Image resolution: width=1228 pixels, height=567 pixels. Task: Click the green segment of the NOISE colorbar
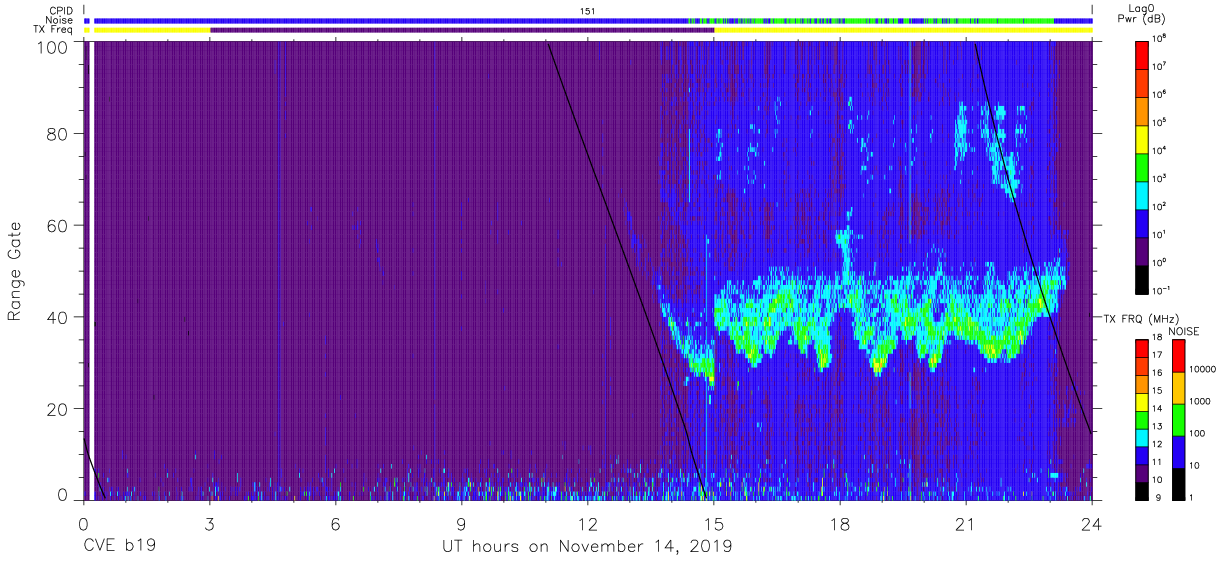click(1179, 419)
